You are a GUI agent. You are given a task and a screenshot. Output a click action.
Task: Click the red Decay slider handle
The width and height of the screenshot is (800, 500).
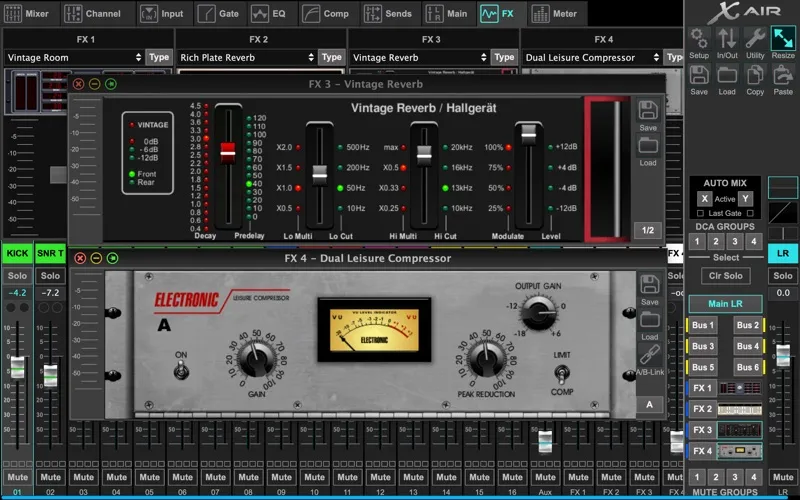point(228,153)
